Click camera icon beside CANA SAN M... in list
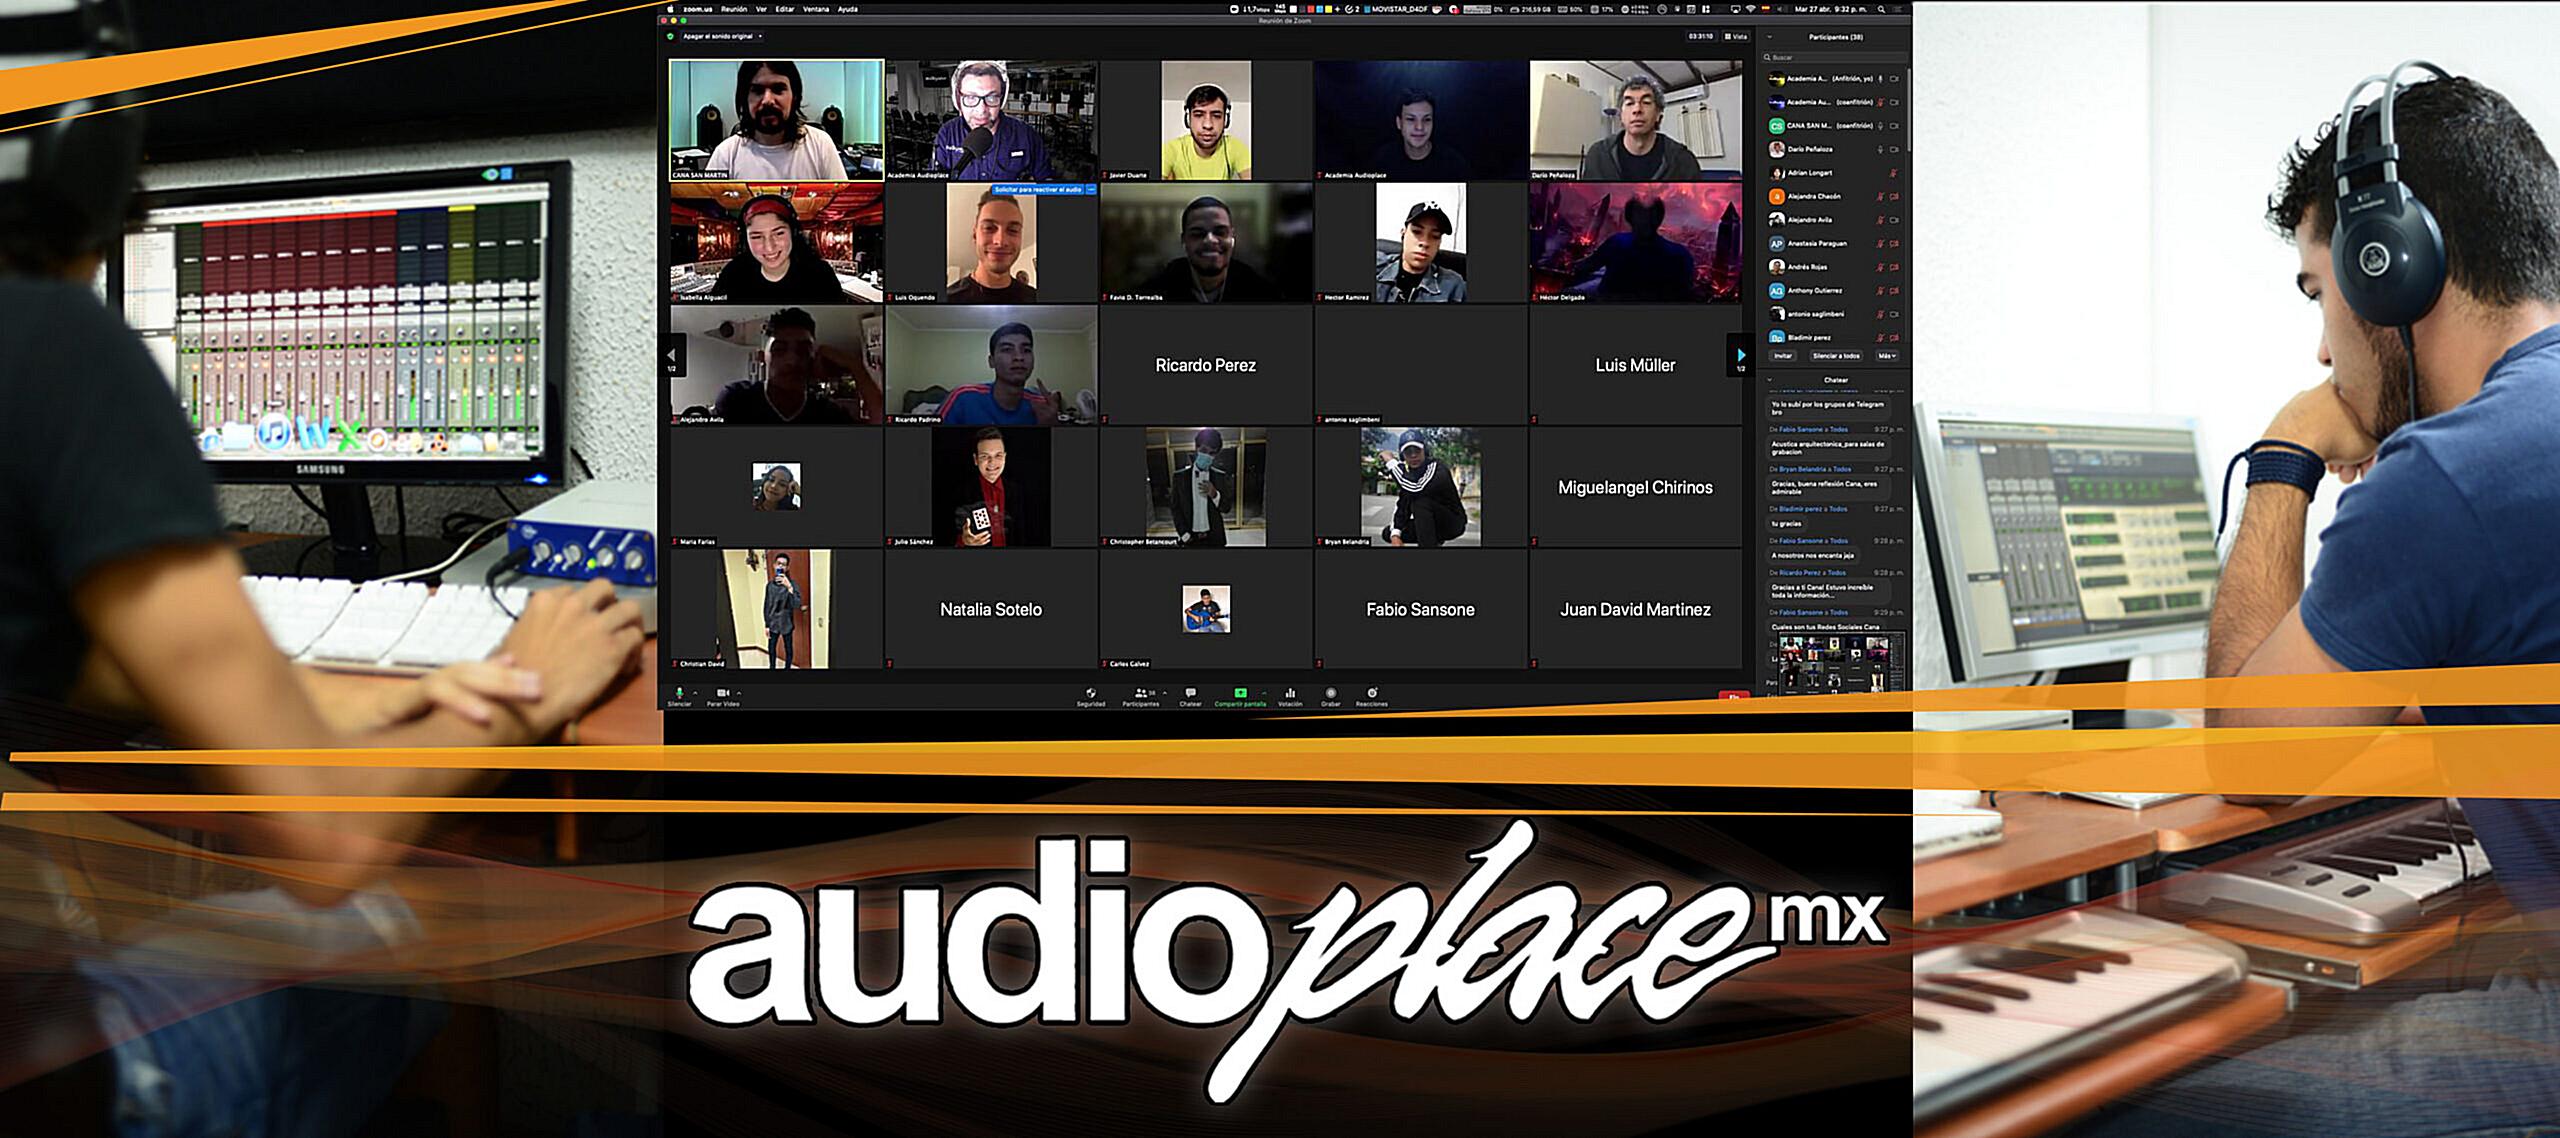The image size is (2560, 1138). (1894, 126)
